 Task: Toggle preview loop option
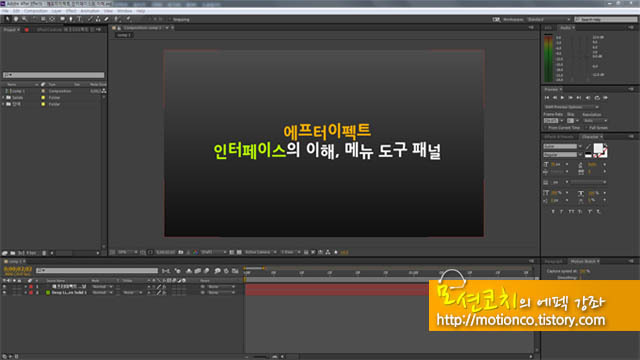pyautogui.click(x=597, y=98)
